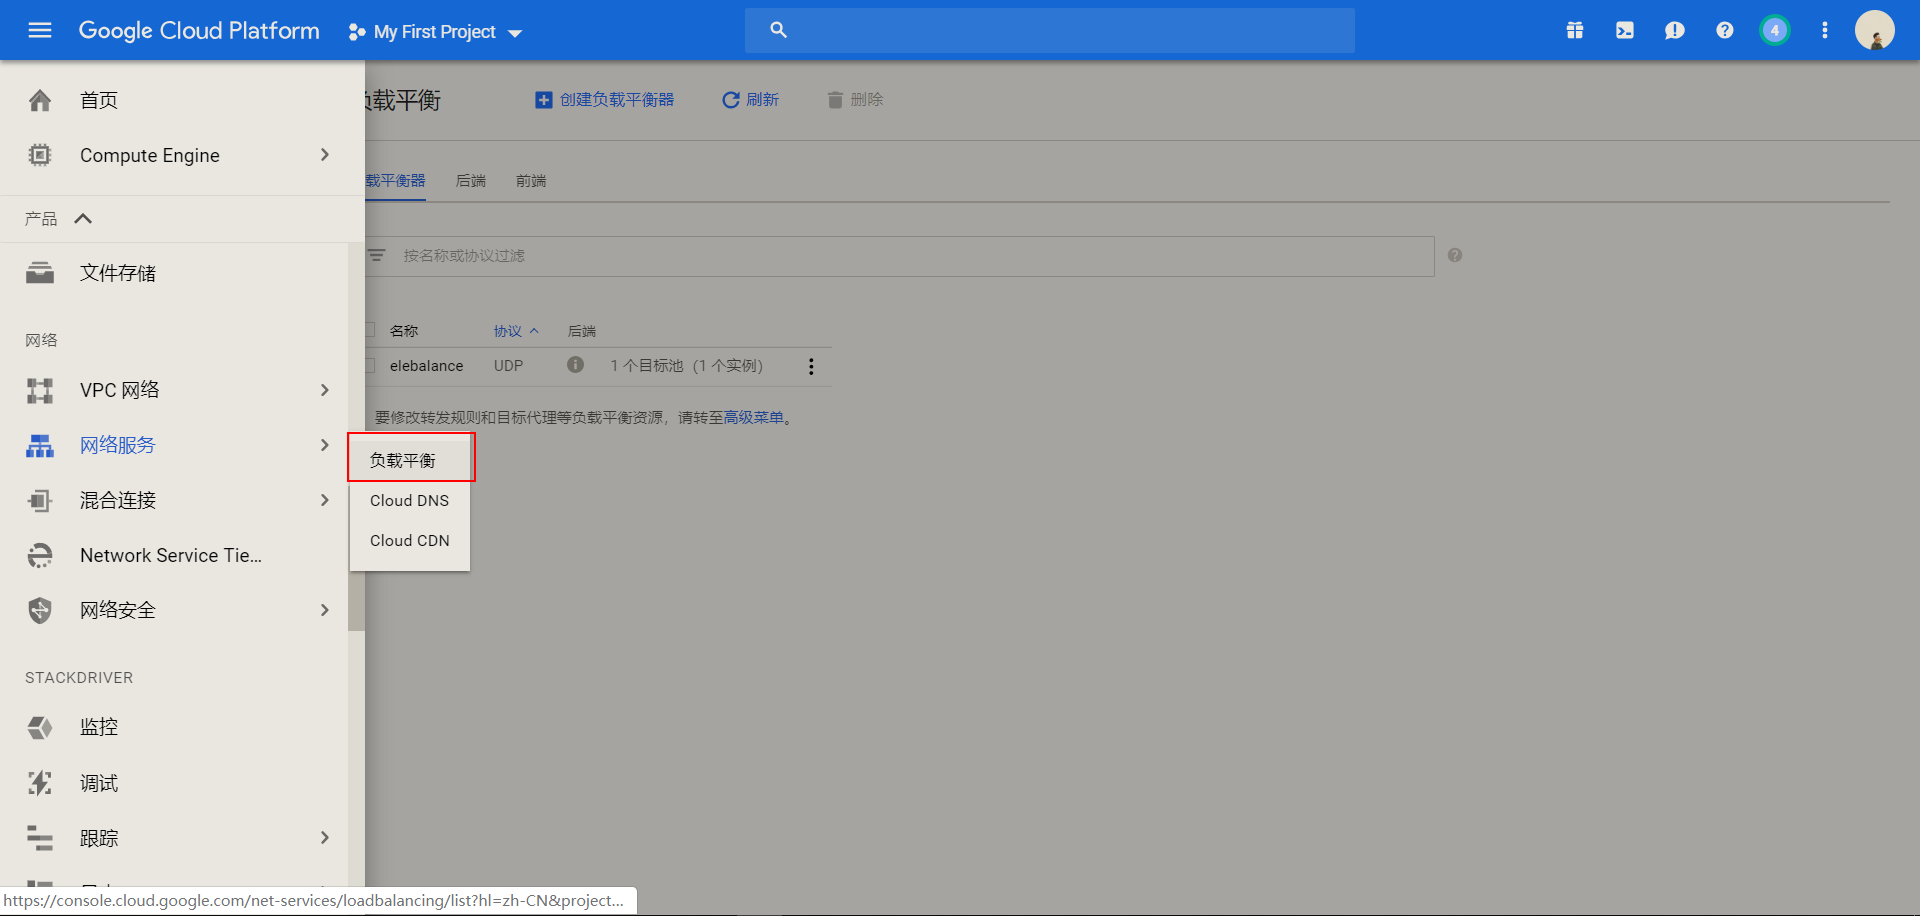Switch to the 前端 tab

pyautogui.click(x=531, y=181)
